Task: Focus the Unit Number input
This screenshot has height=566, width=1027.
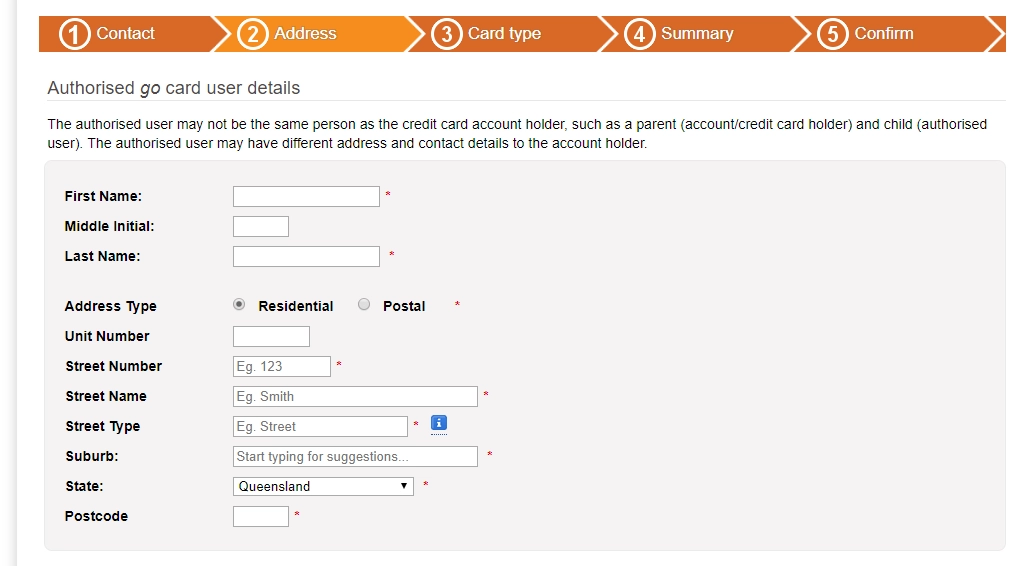Action: tap(271, 336)
